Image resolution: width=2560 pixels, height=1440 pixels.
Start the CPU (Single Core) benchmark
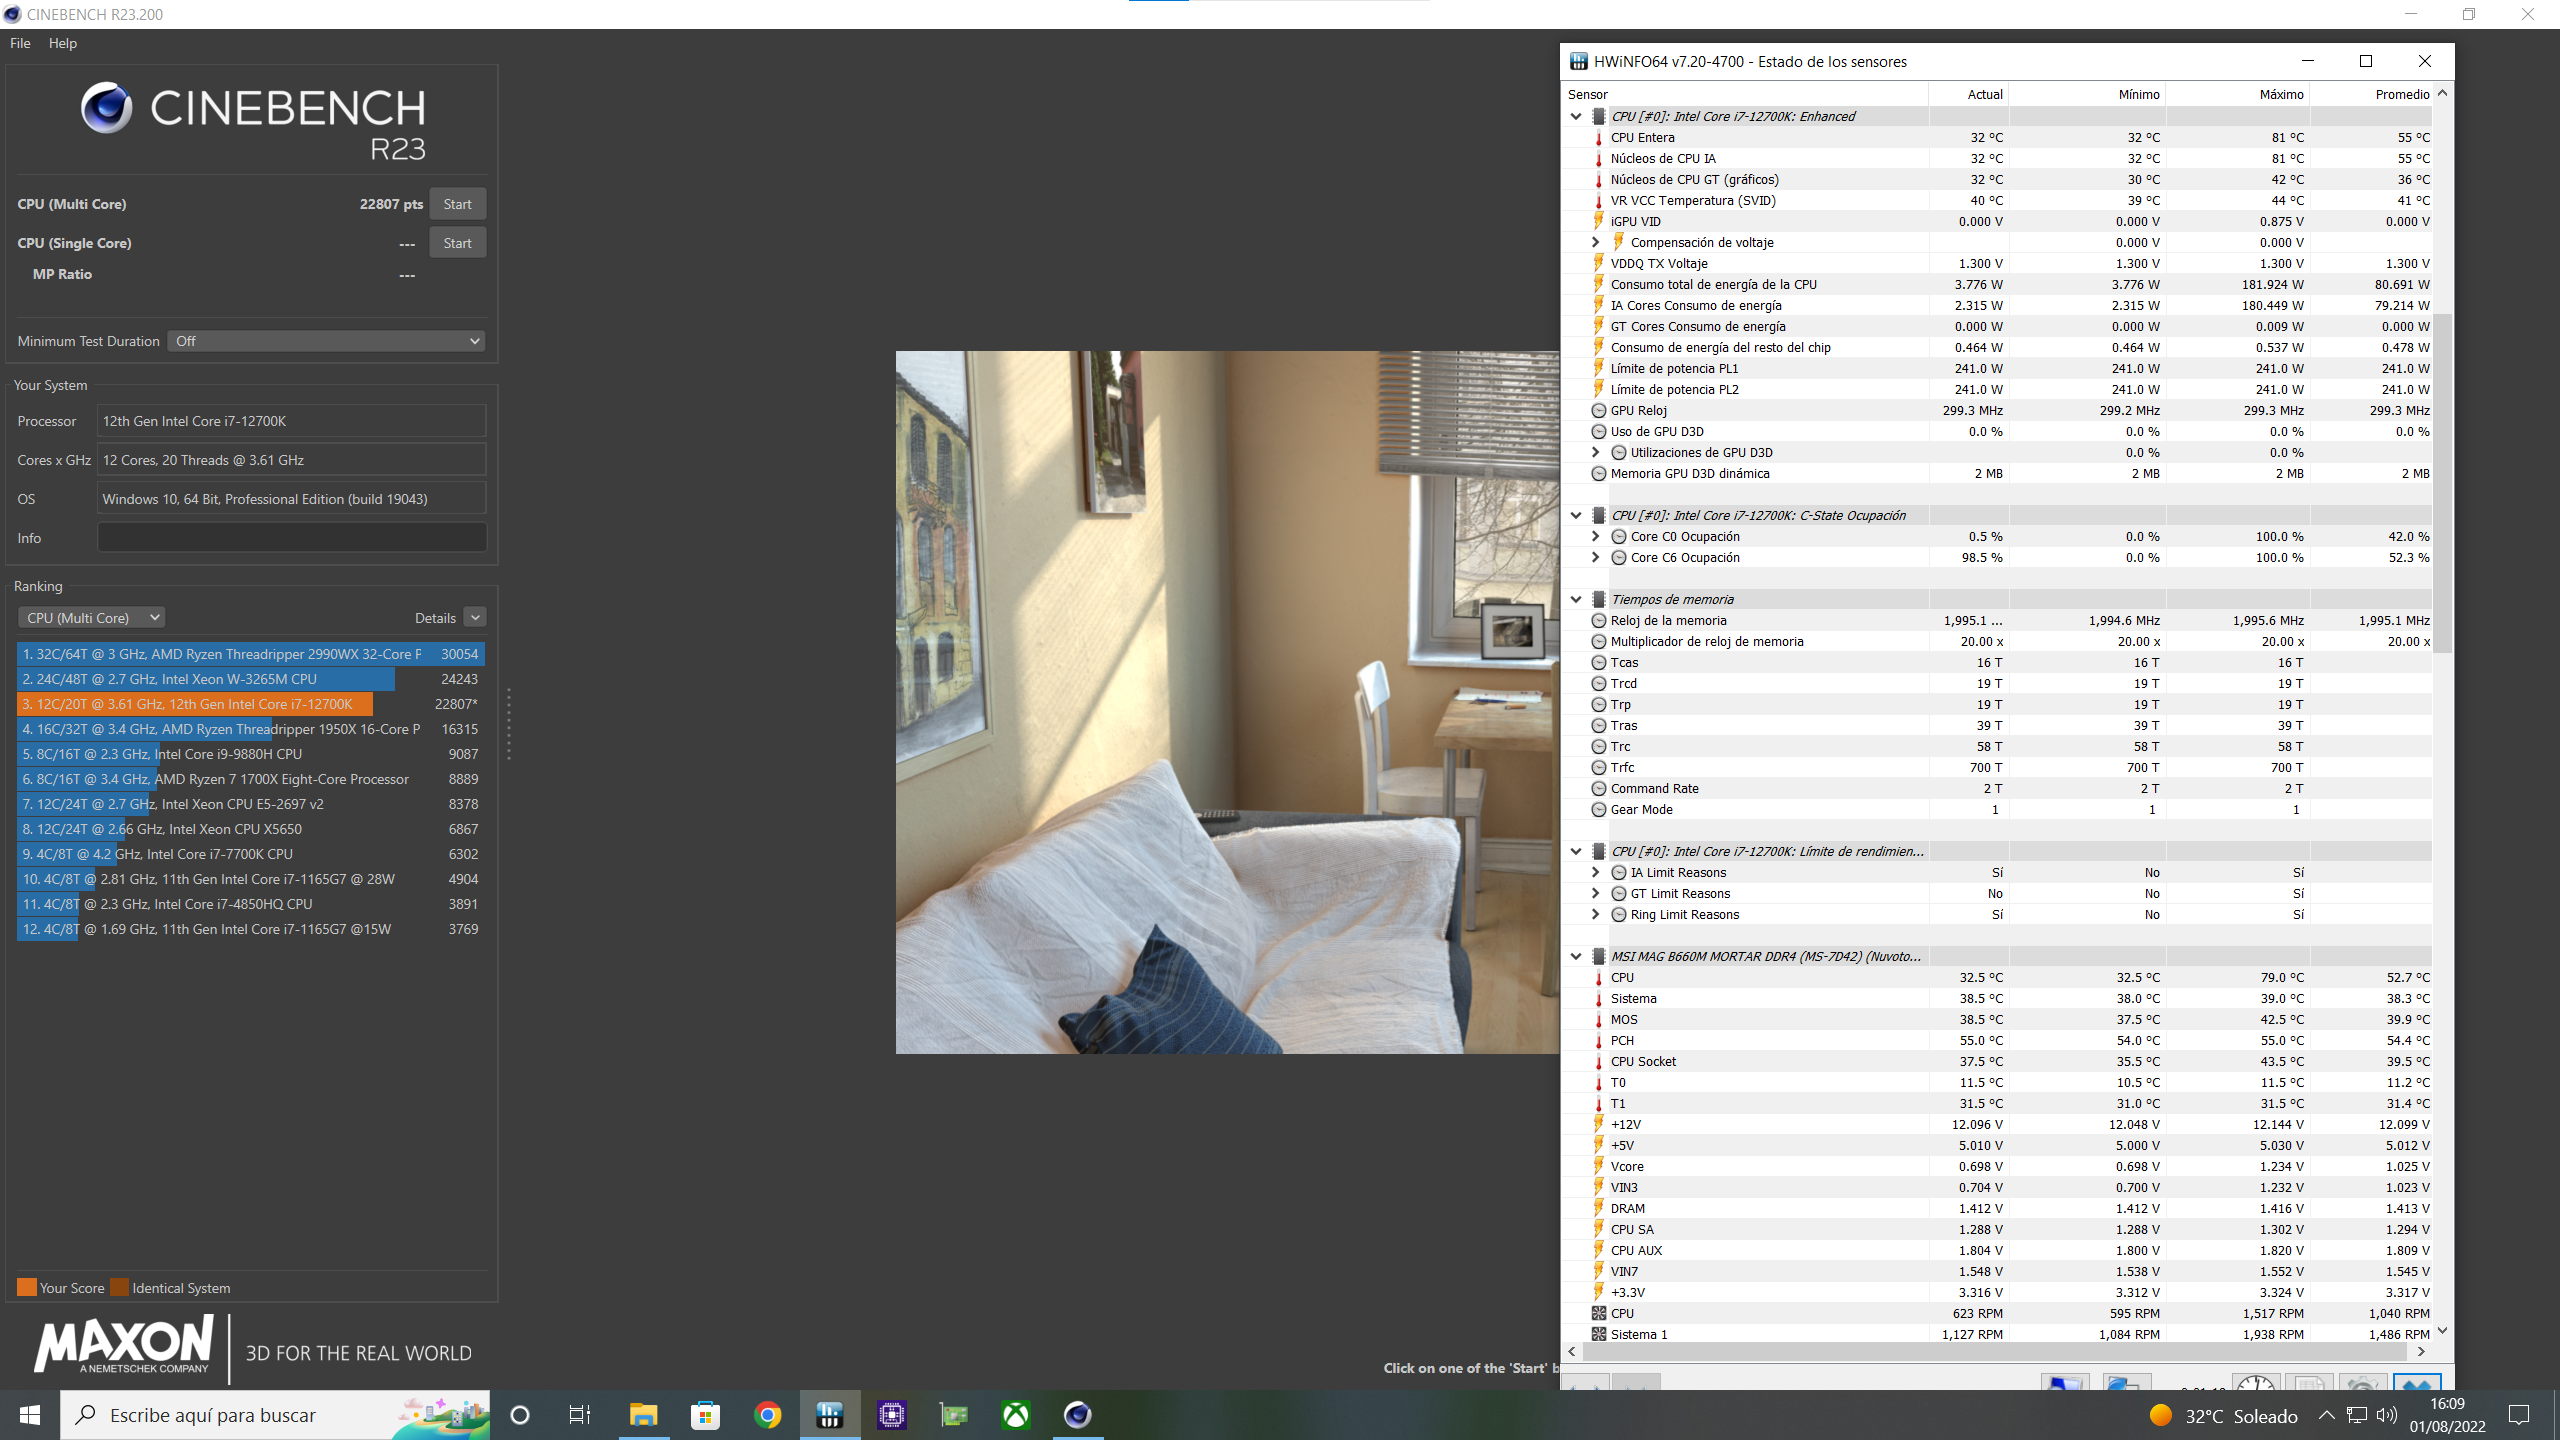(458, 243)
